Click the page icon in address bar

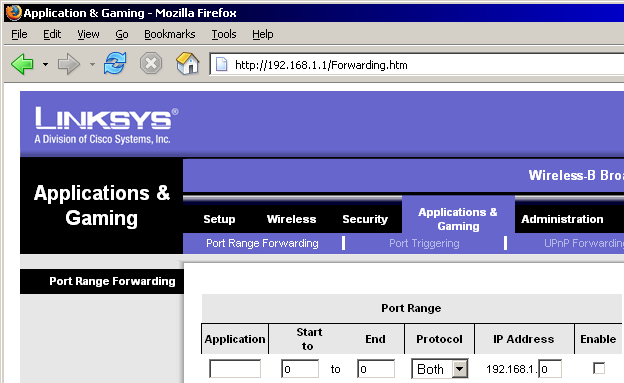pyautogui.click(x=222, y=64)
